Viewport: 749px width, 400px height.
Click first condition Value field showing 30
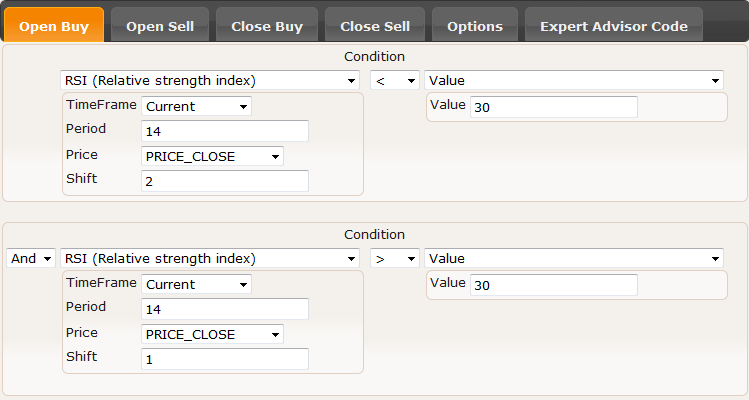[554, 107]
